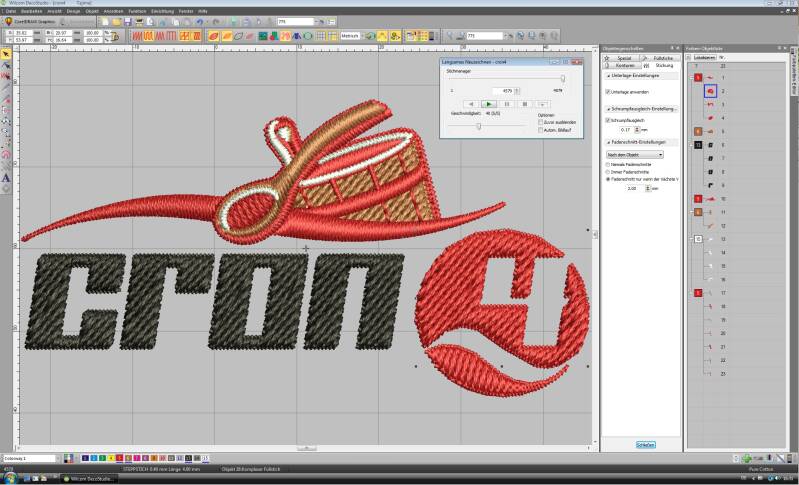The width and height of the screenshot is (799, 485).
Task: Enable the 'Zuvor ausblenden' option
Action: (x=541, y=122)
